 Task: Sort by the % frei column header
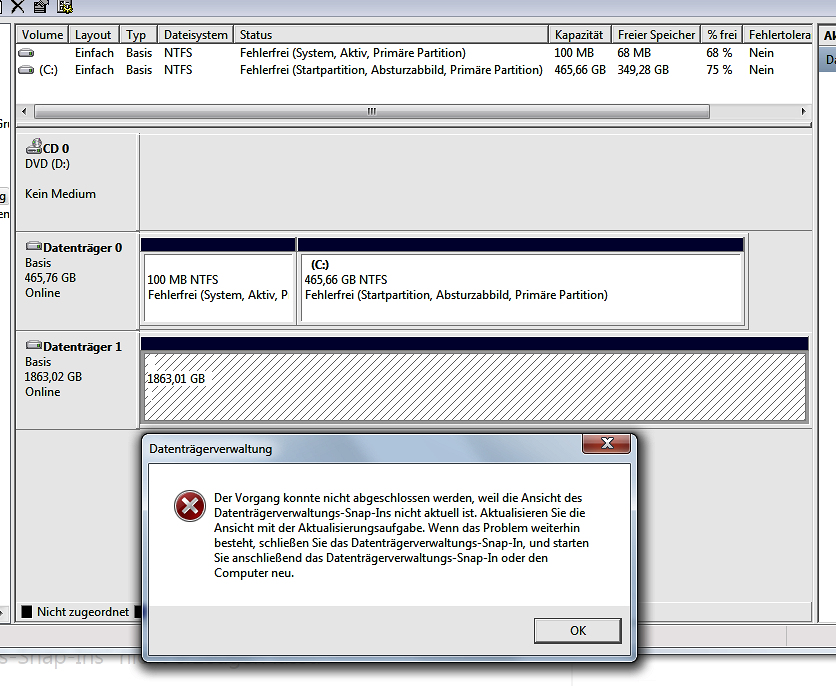721,35
